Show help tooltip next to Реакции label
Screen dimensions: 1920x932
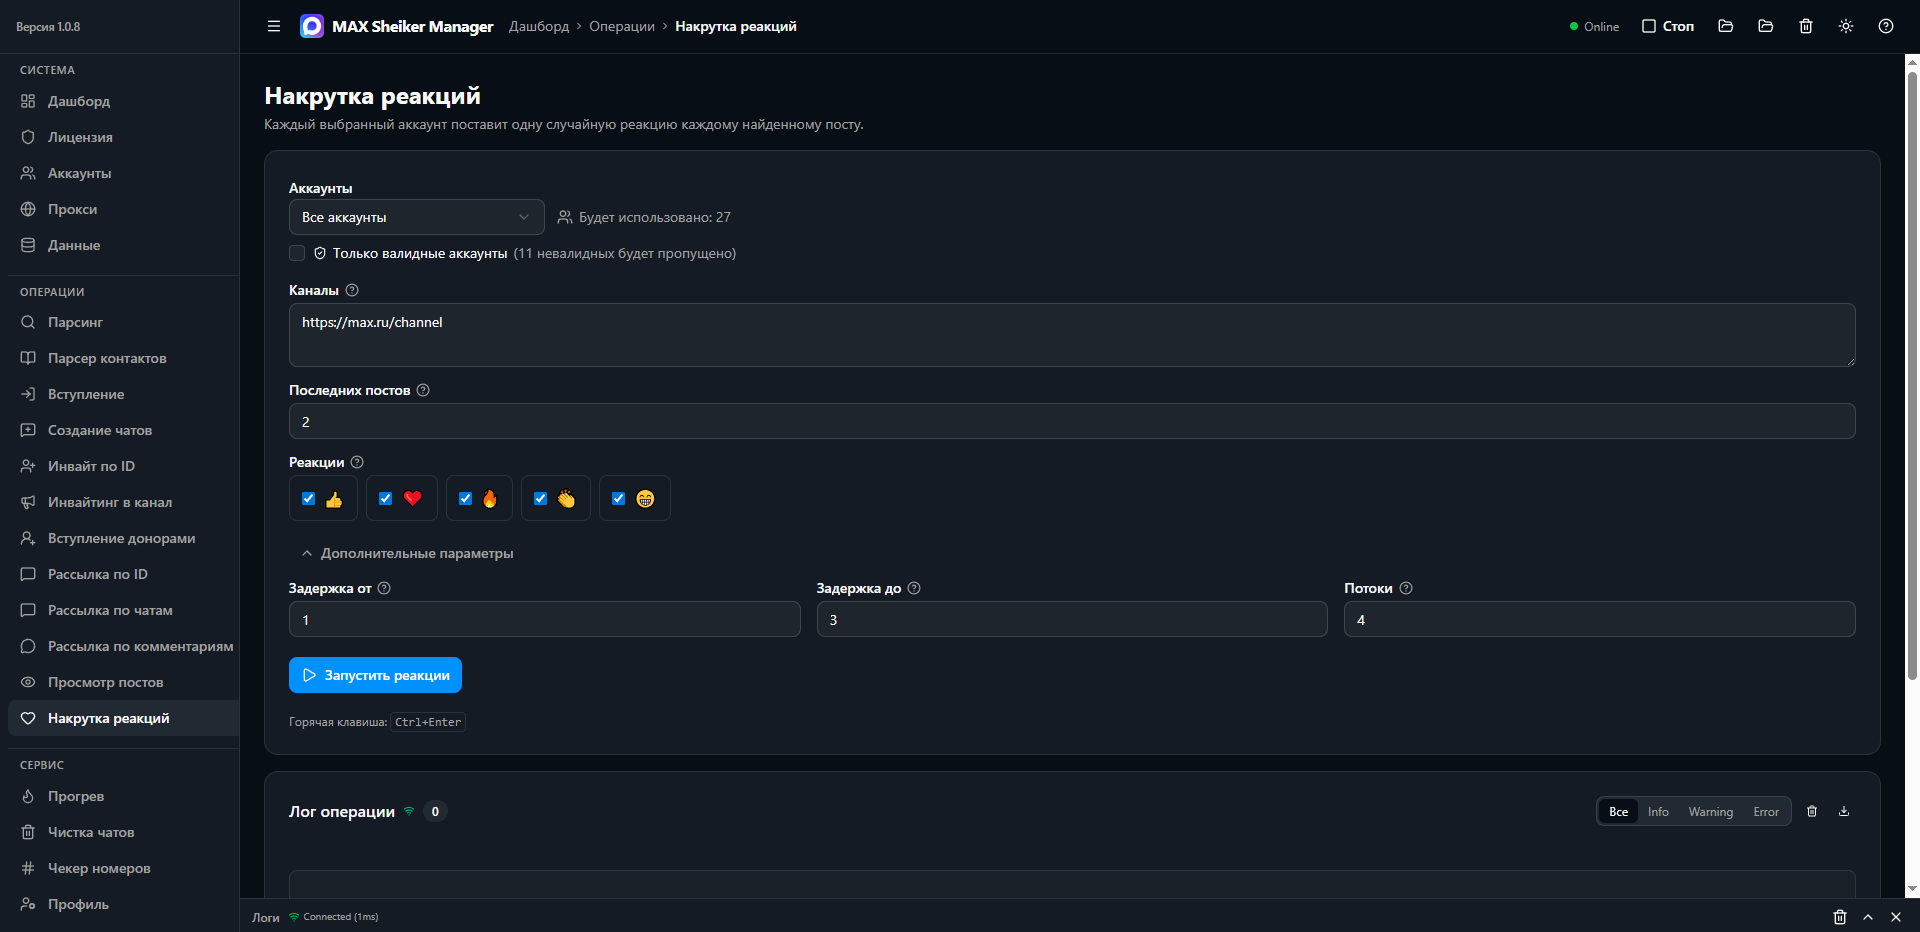click(357, 462)
